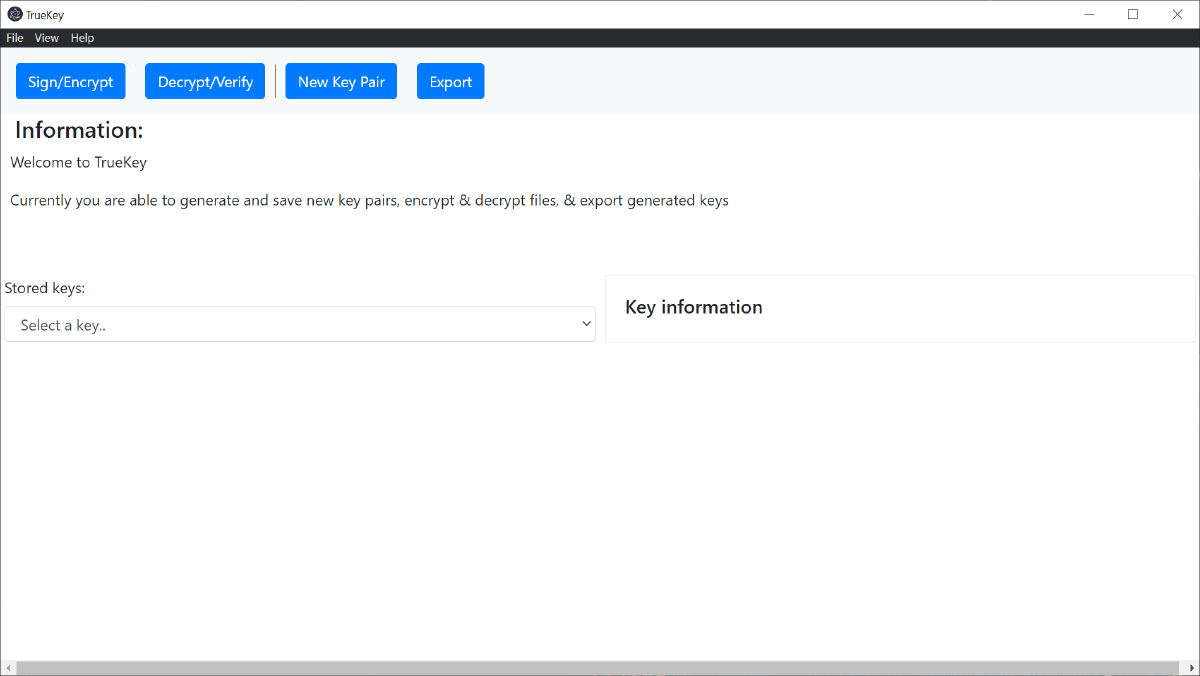Click the scroll left arrow at bottom
Screen dimensions: 1200x676
pyautogui.click(x=7, y=668)
